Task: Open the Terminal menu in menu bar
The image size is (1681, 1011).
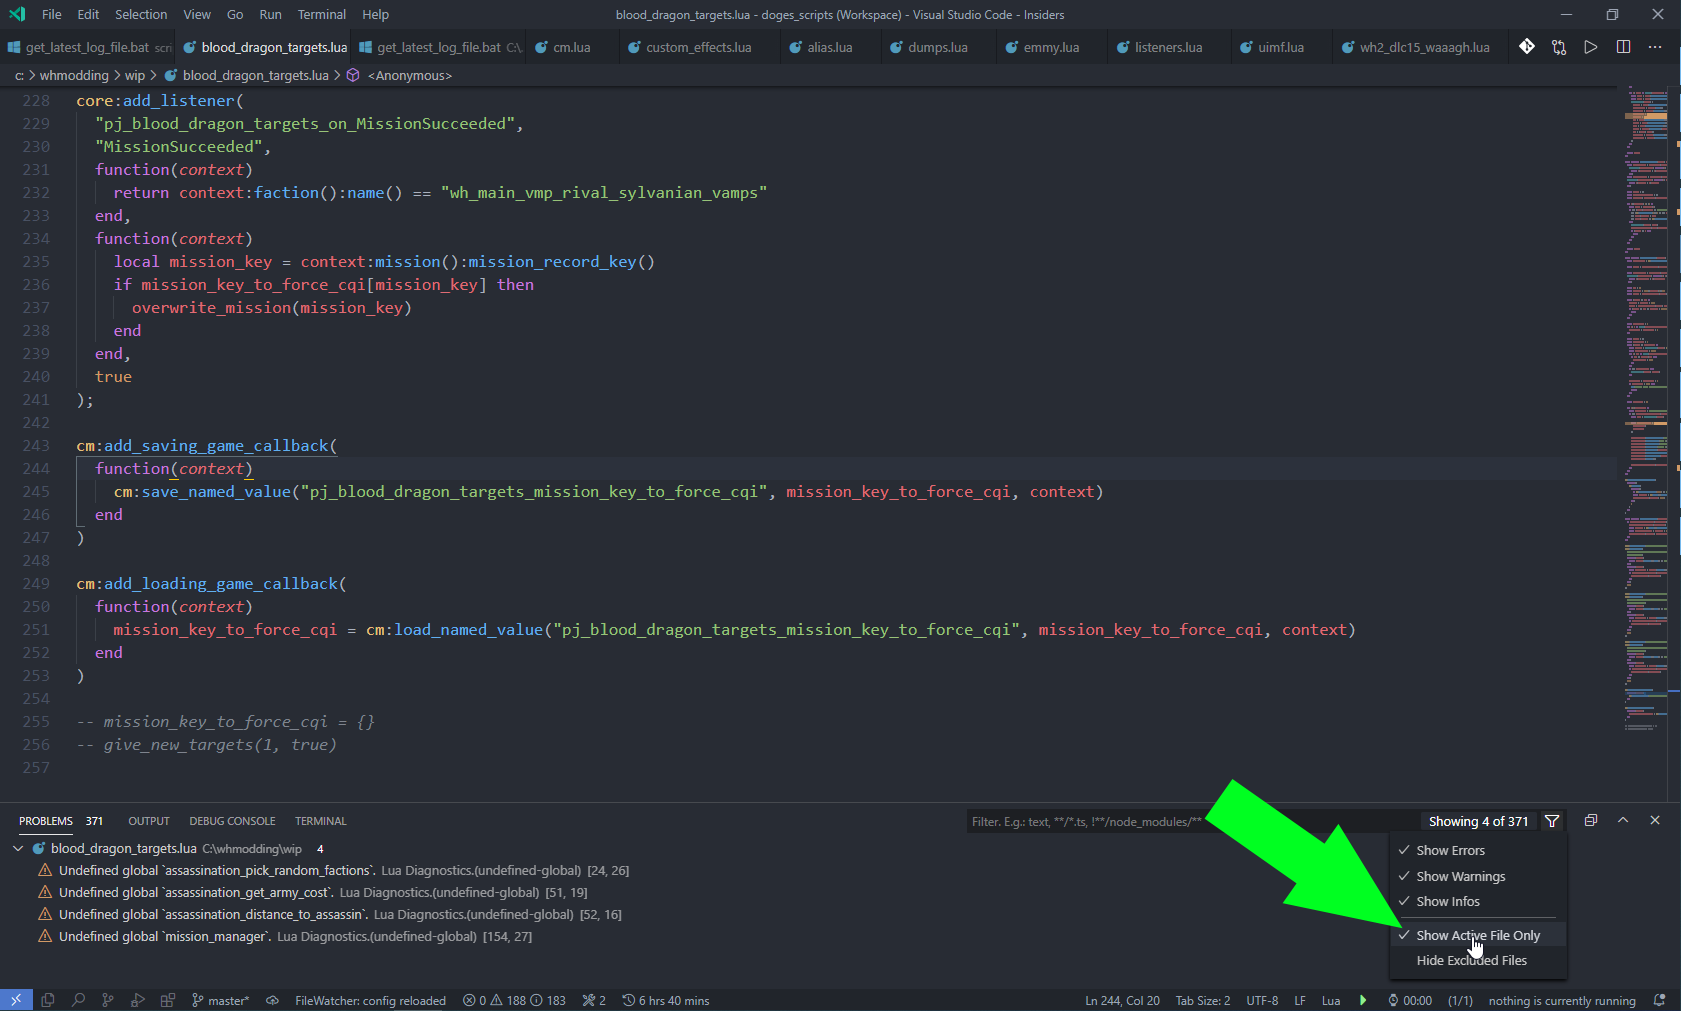Action: [x=321, y=14]
